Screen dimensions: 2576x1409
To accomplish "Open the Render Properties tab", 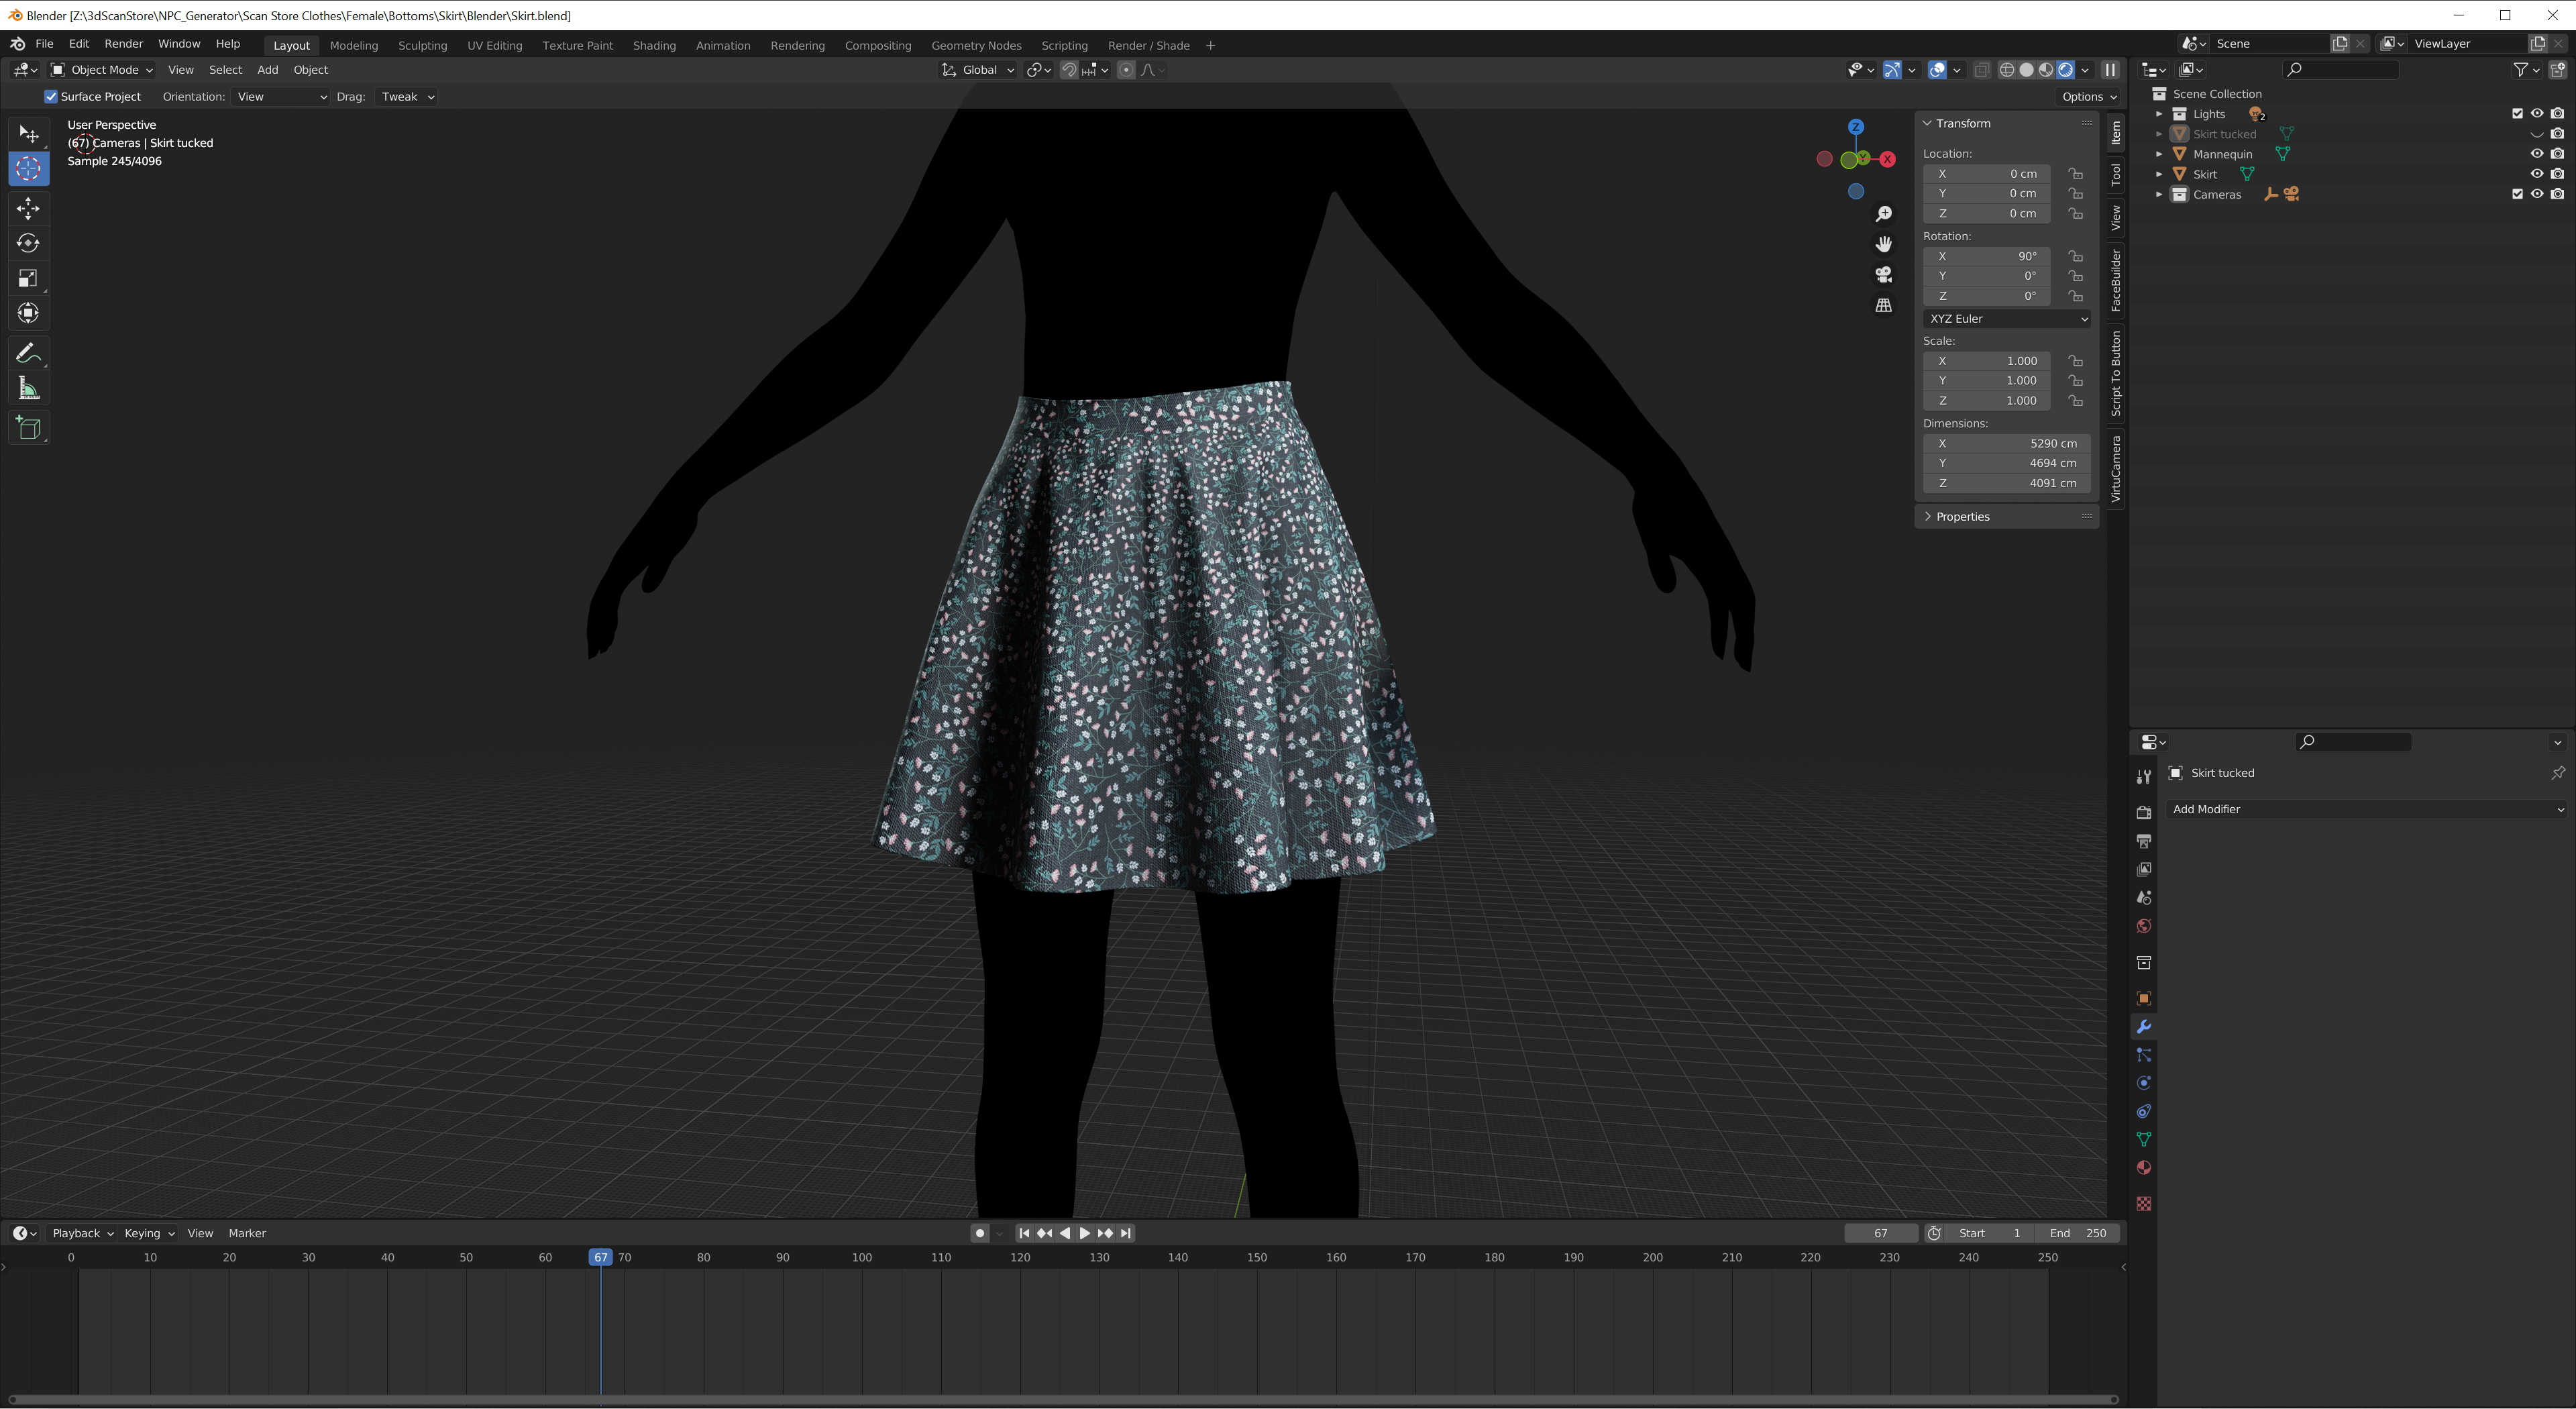I will [x=2144, y=813].
